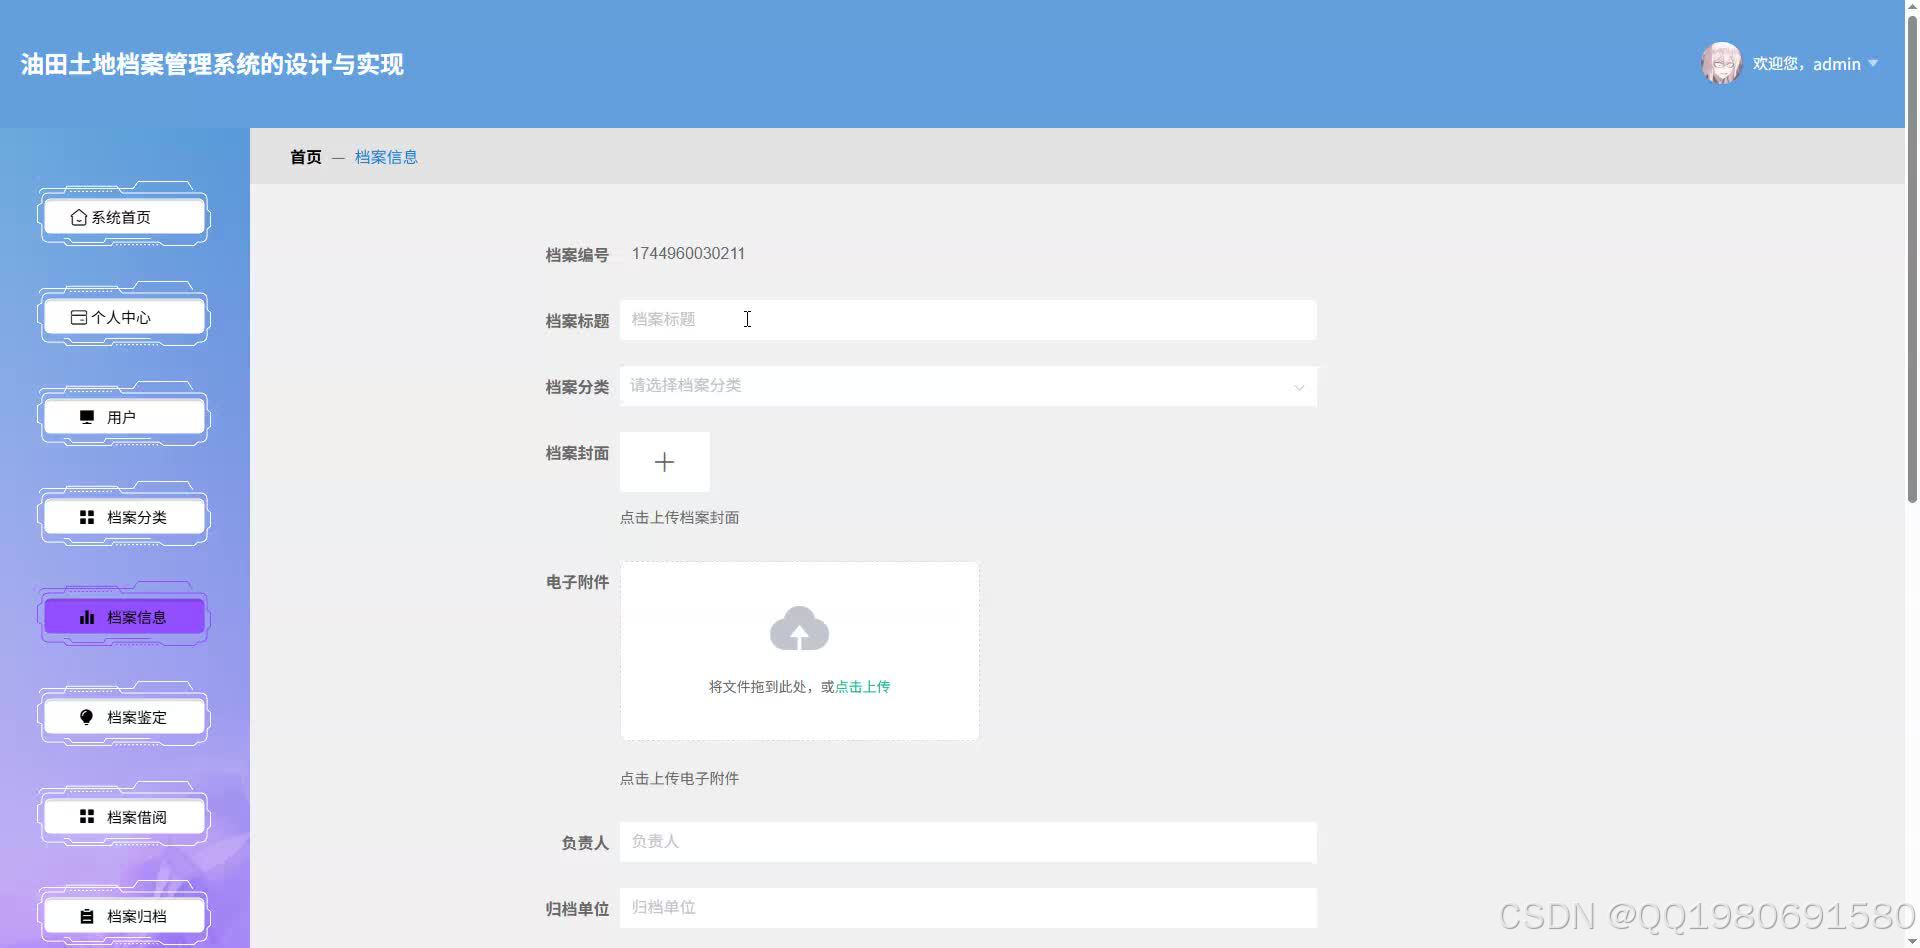Image resolution: width=1920 pixels, height=948 pixels.
Task: Open 个人中心 via its card icon
Action: [81, 316]
